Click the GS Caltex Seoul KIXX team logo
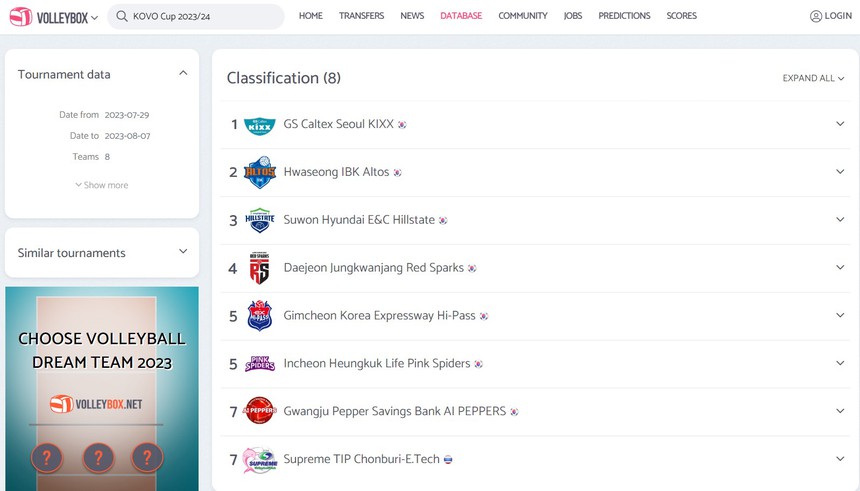 260,125
